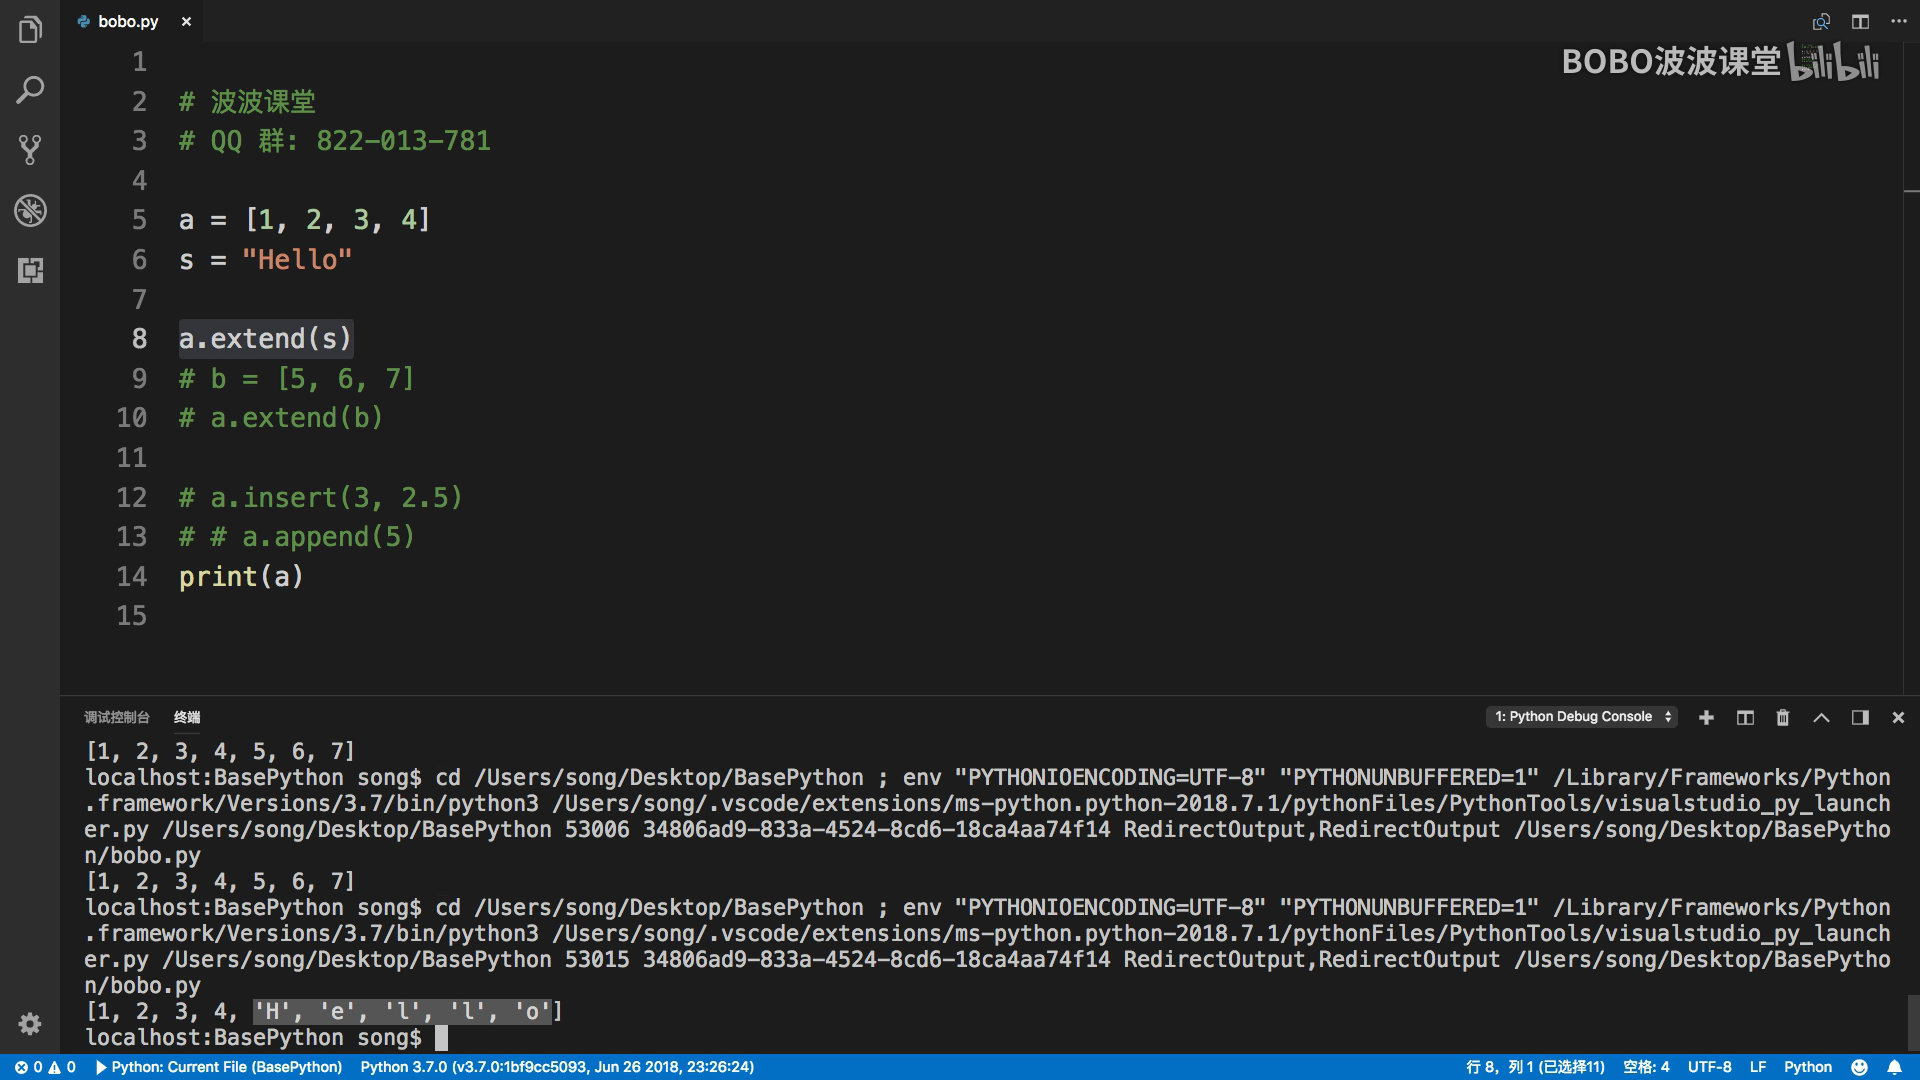Select the Python 3.7.0 interpreter in the status bar
Screen dimensions: 1920x1080
tap(557, 1067)
